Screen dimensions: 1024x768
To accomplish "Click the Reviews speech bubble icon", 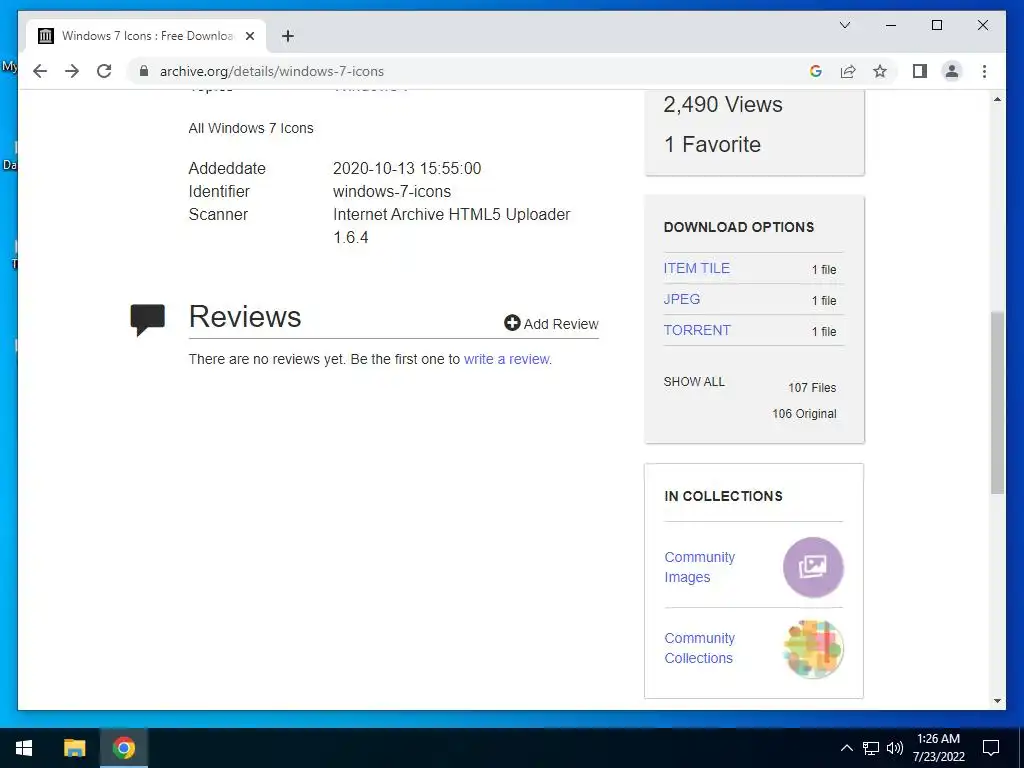I will coord(148,320).
